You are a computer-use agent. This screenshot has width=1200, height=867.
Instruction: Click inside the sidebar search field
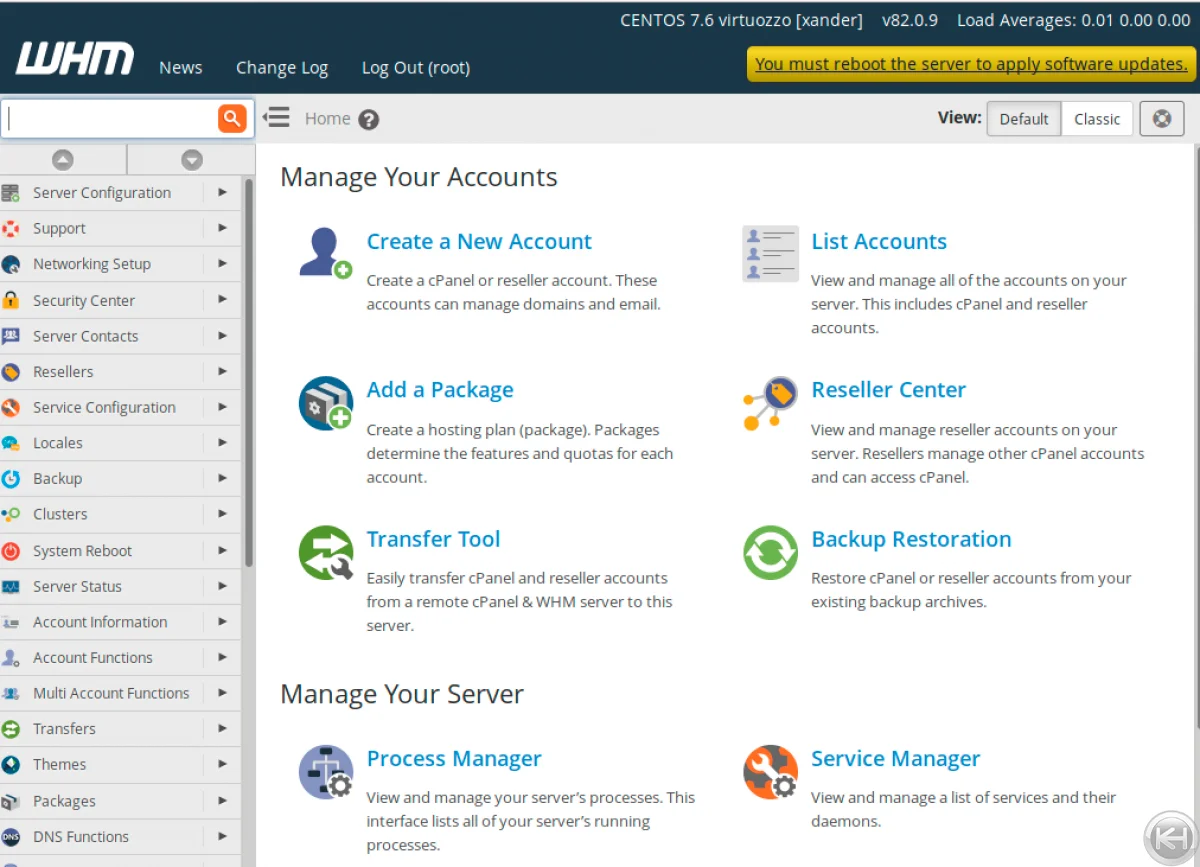pos(110,119)
